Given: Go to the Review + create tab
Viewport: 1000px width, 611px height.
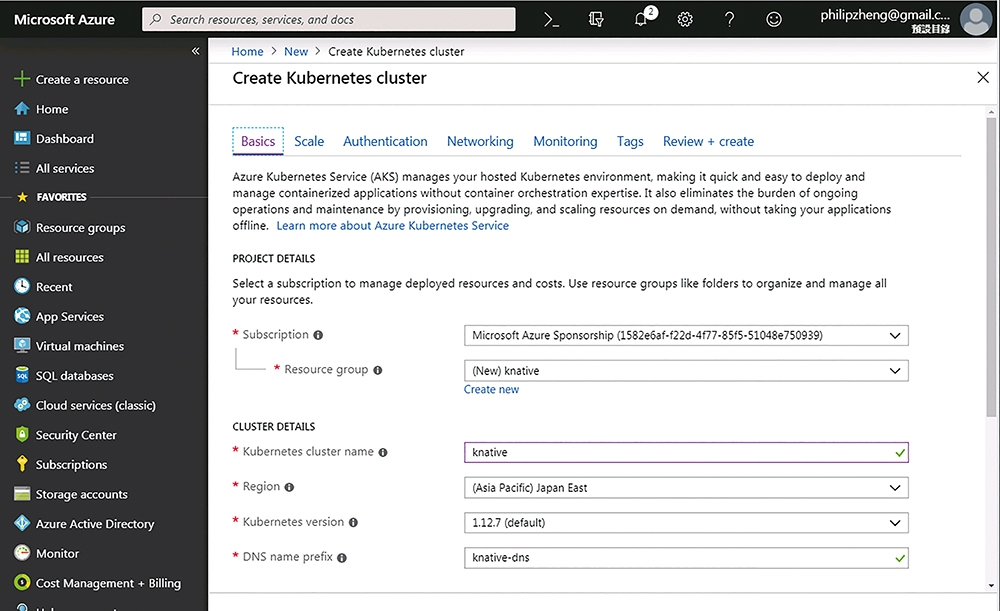Looking at the screenshot, I should [708, 141].
